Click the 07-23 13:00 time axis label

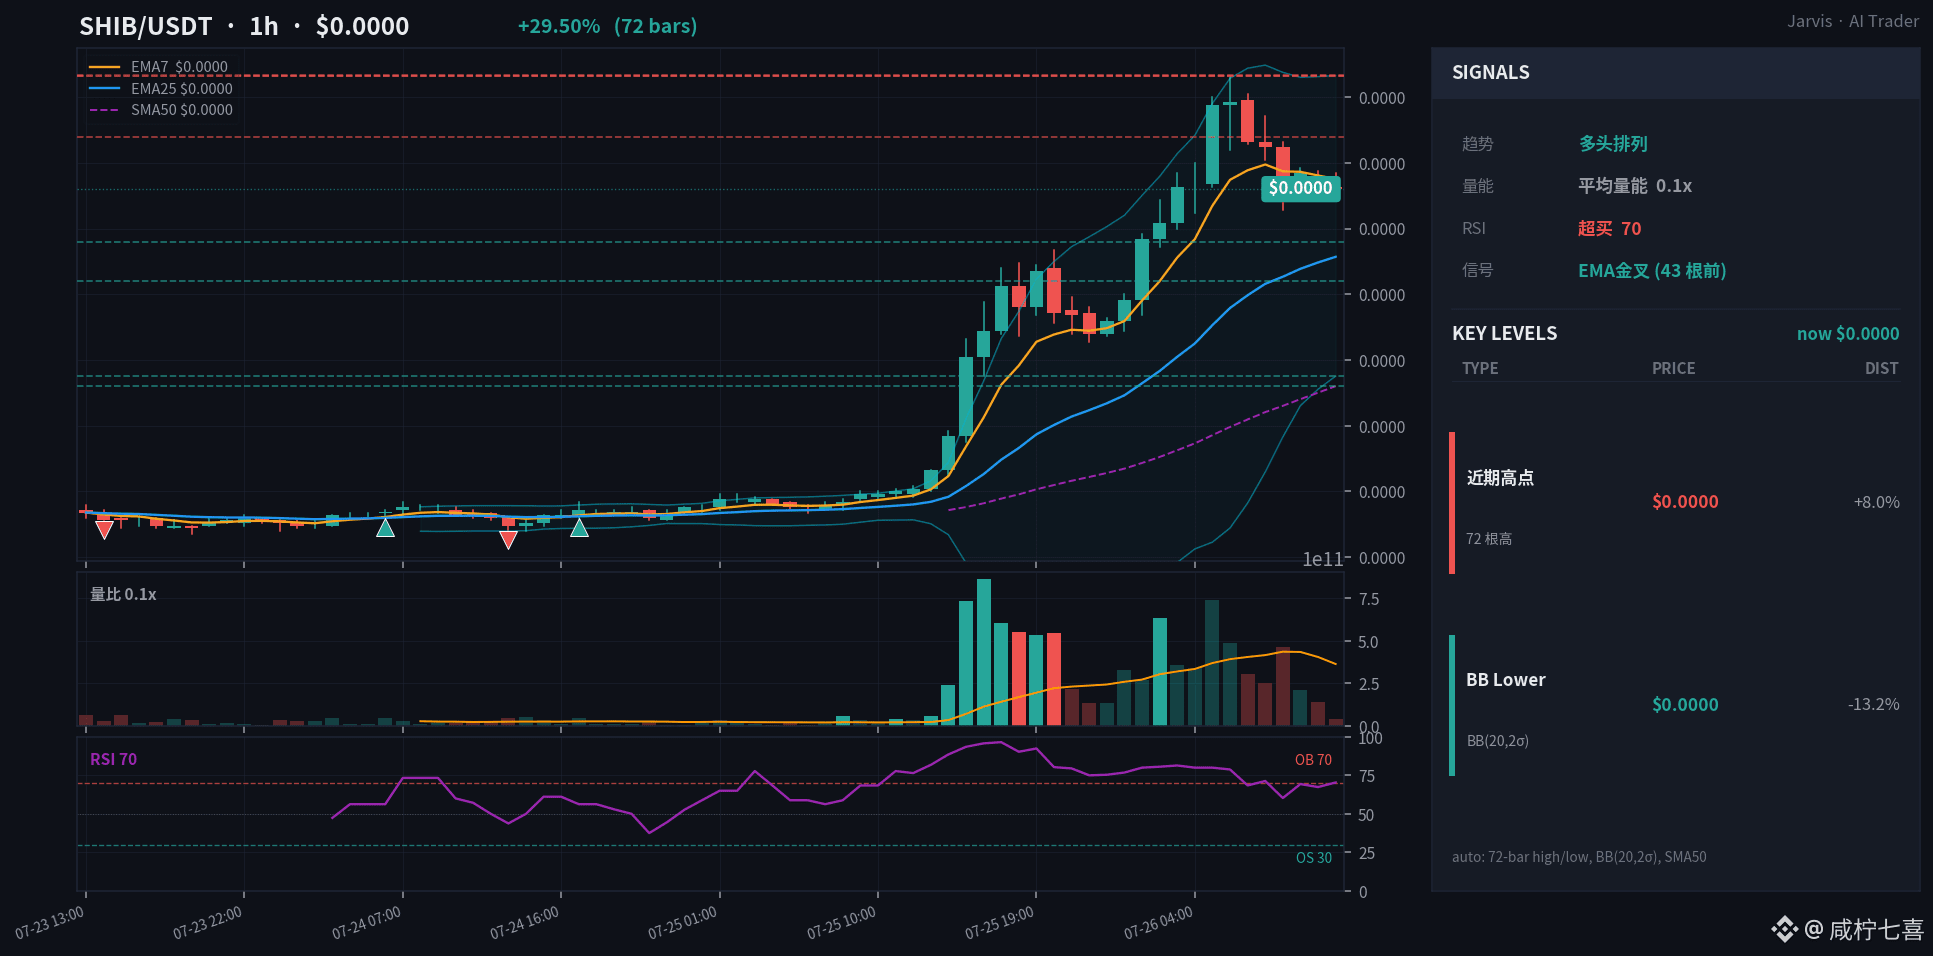50,923
